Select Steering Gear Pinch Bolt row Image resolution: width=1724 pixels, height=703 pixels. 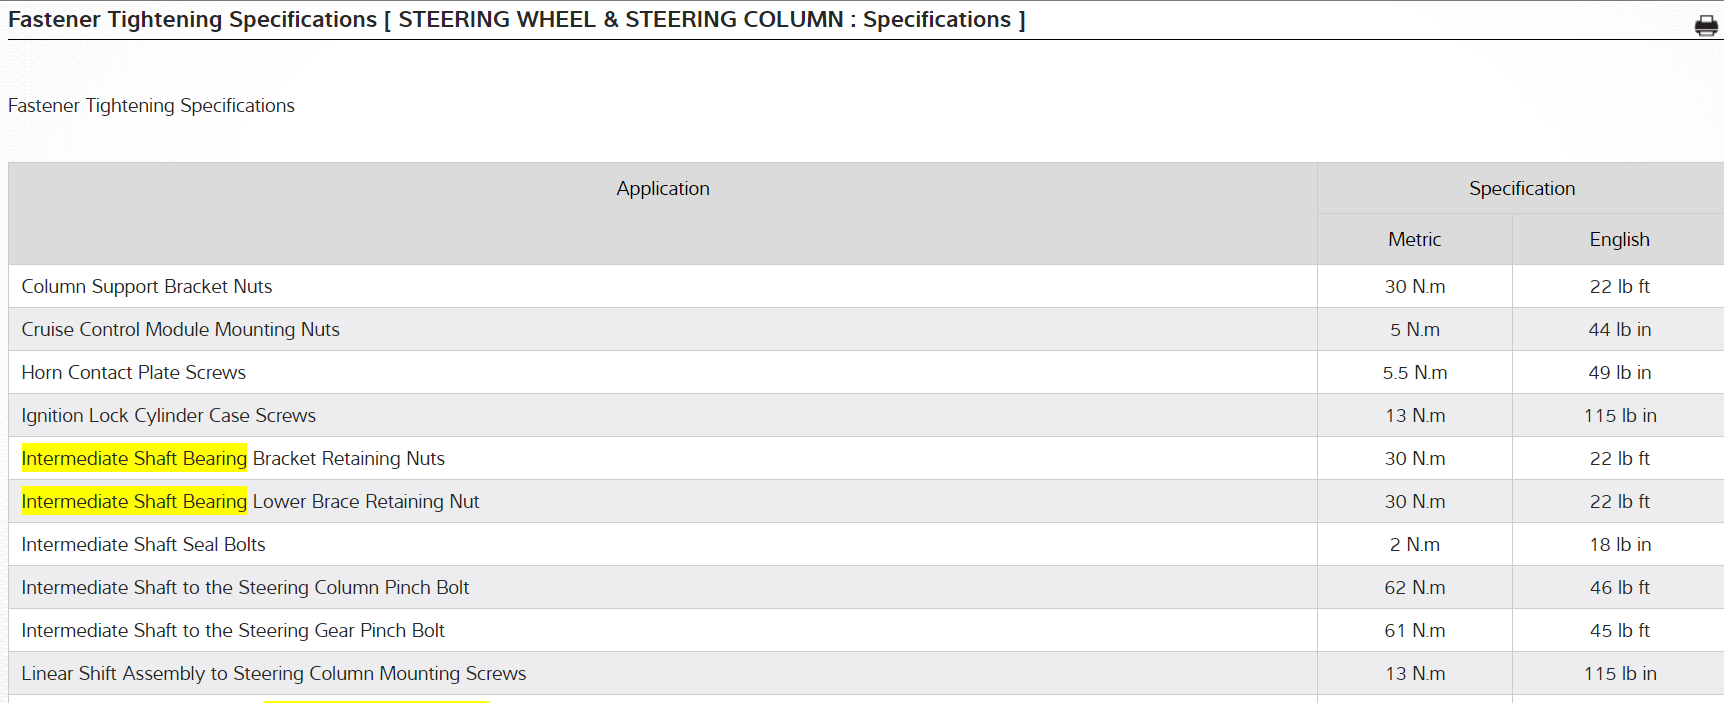[x=233, y=631]
